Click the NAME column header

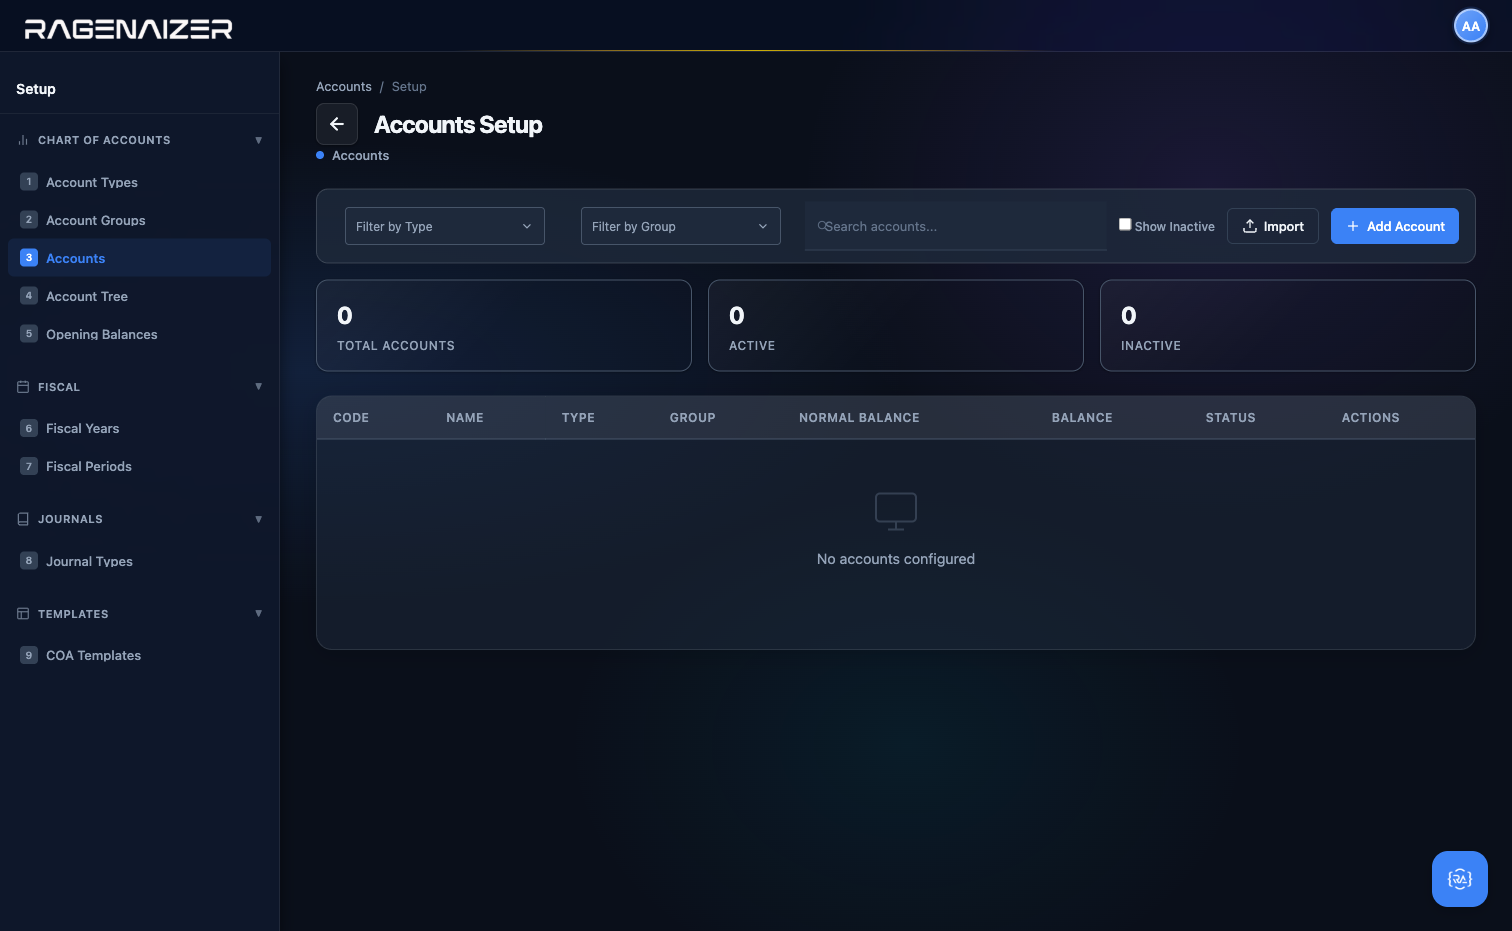pos(465,418)
